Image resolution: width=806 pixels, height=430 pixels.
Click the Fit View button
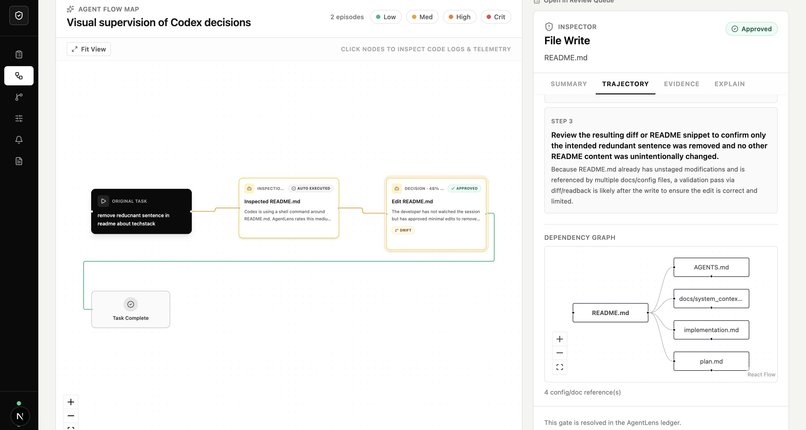pos(89,49)
